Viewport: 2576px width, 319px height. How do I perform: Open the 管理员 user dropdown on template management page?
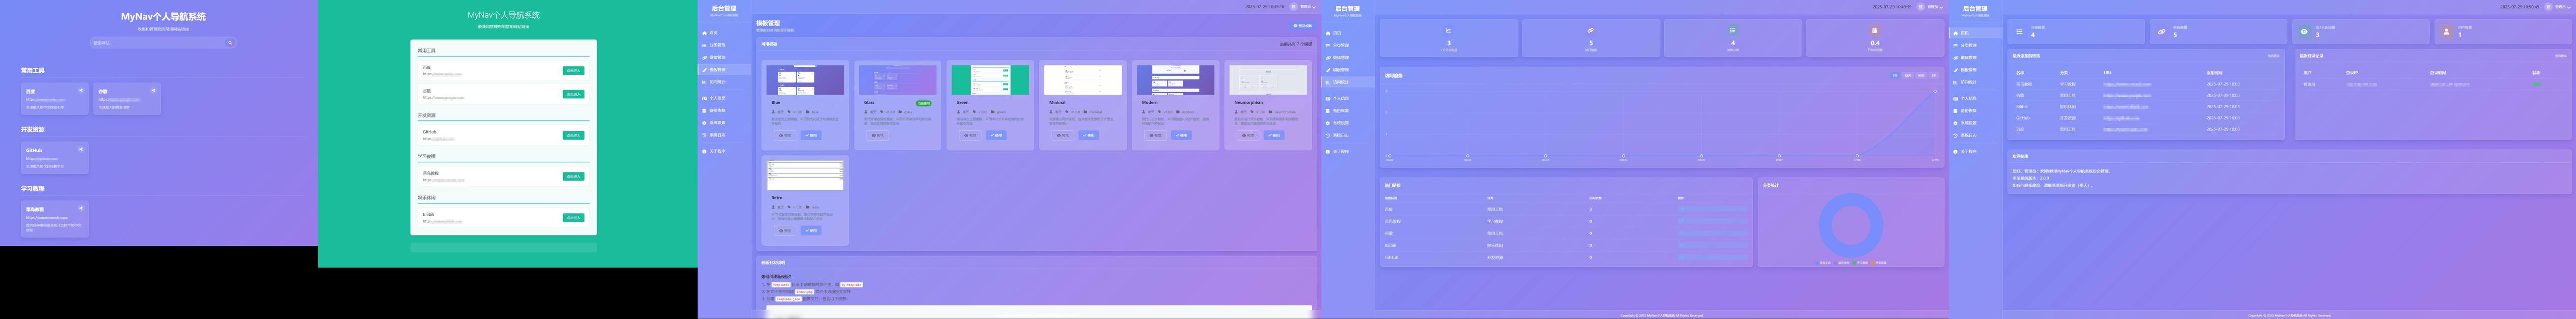coord(1303,6)
